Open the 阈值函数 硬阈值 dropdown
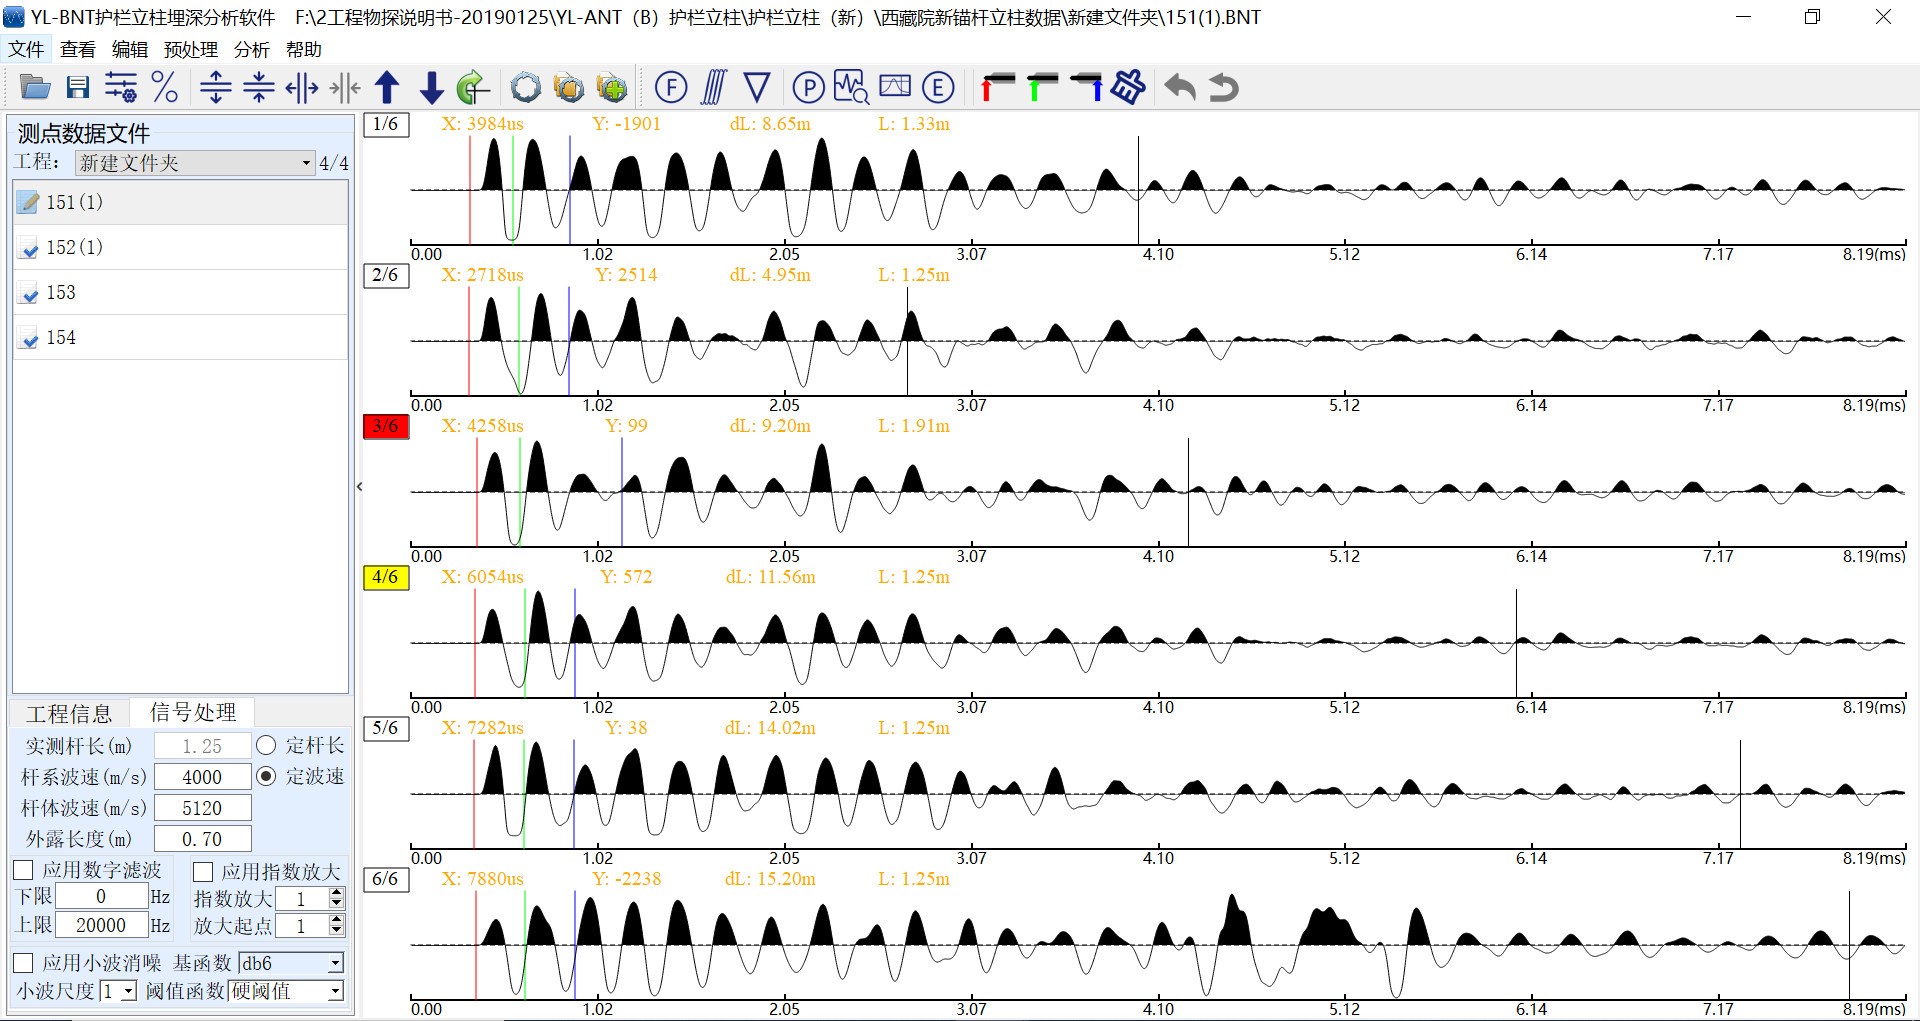 [335, 991]
